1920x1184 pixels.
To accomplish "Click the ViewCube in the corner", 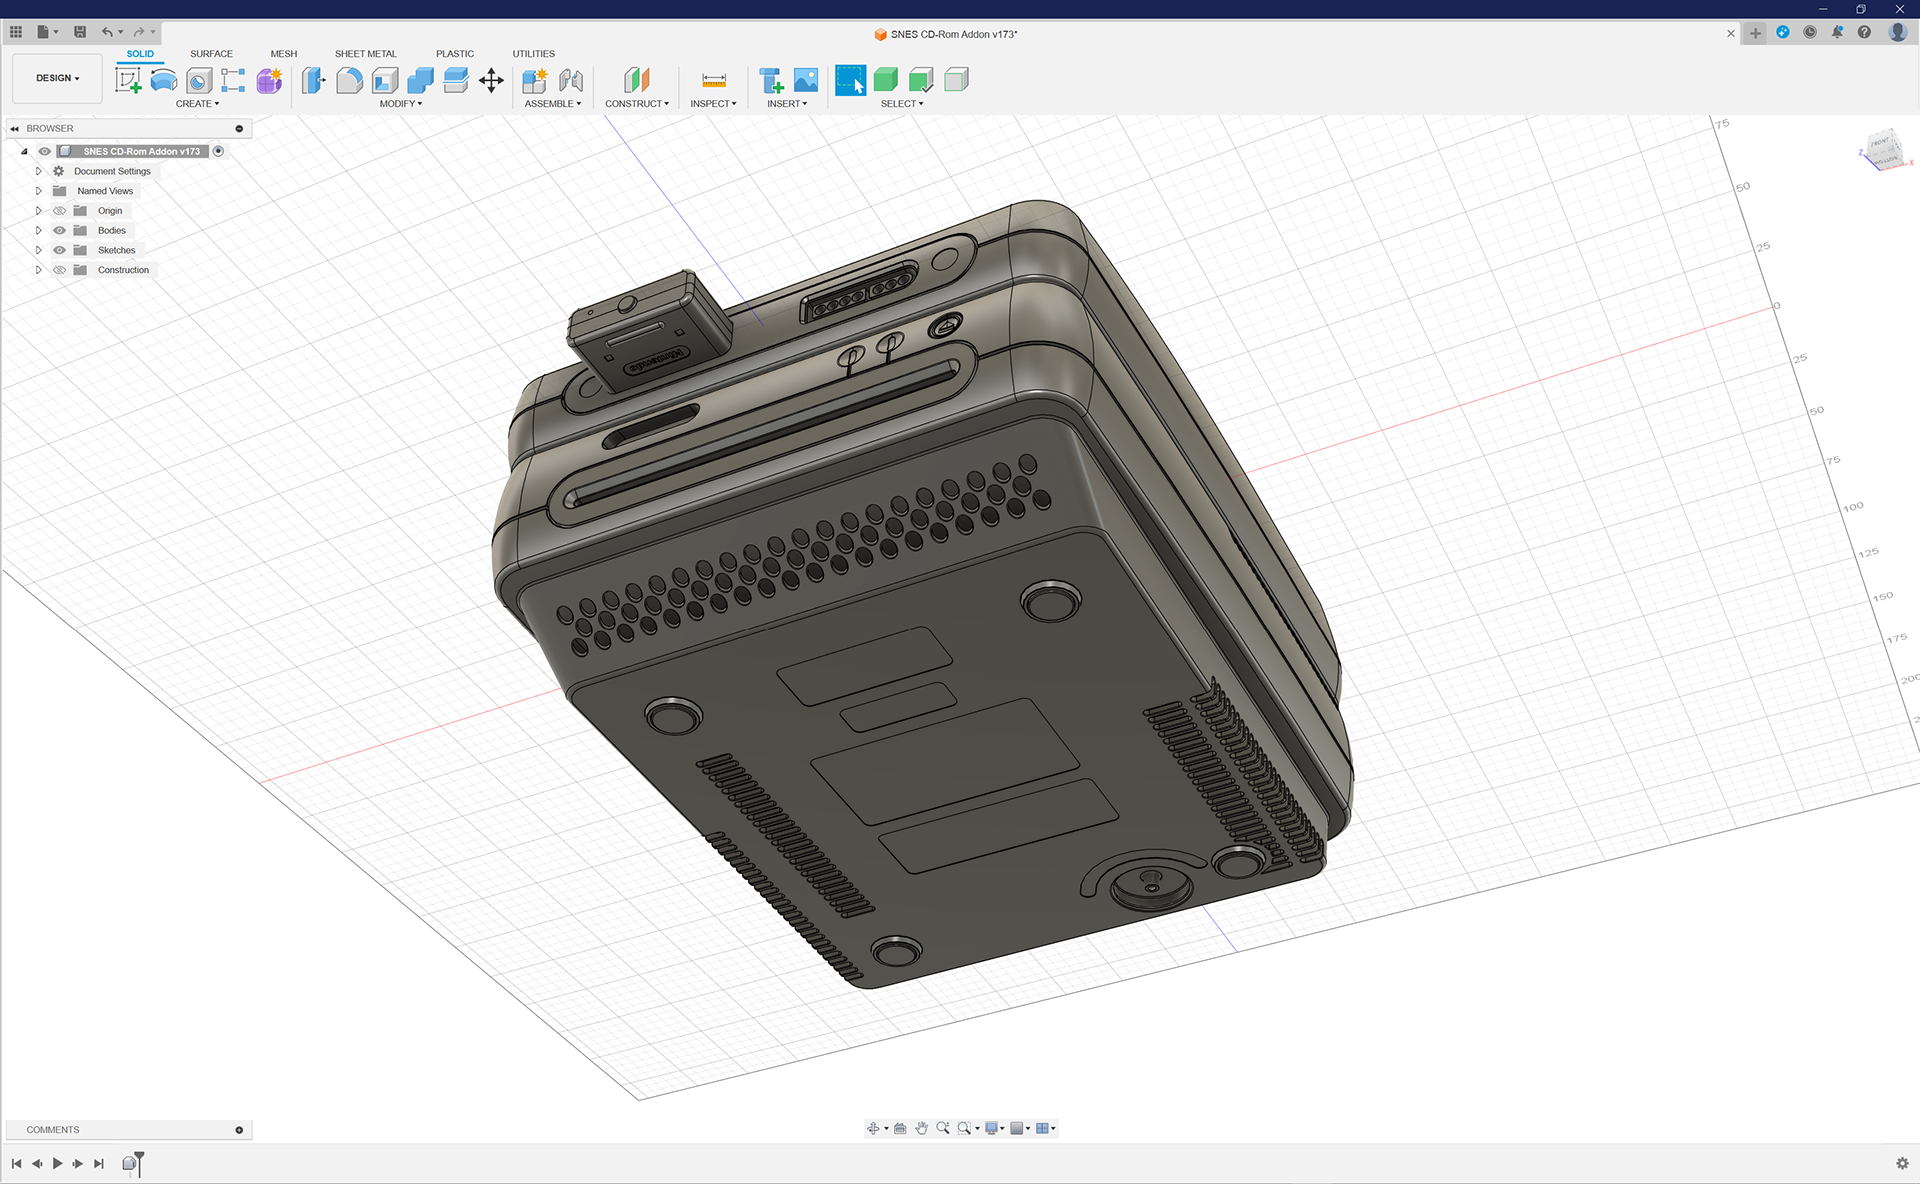I will [1884, 150].
